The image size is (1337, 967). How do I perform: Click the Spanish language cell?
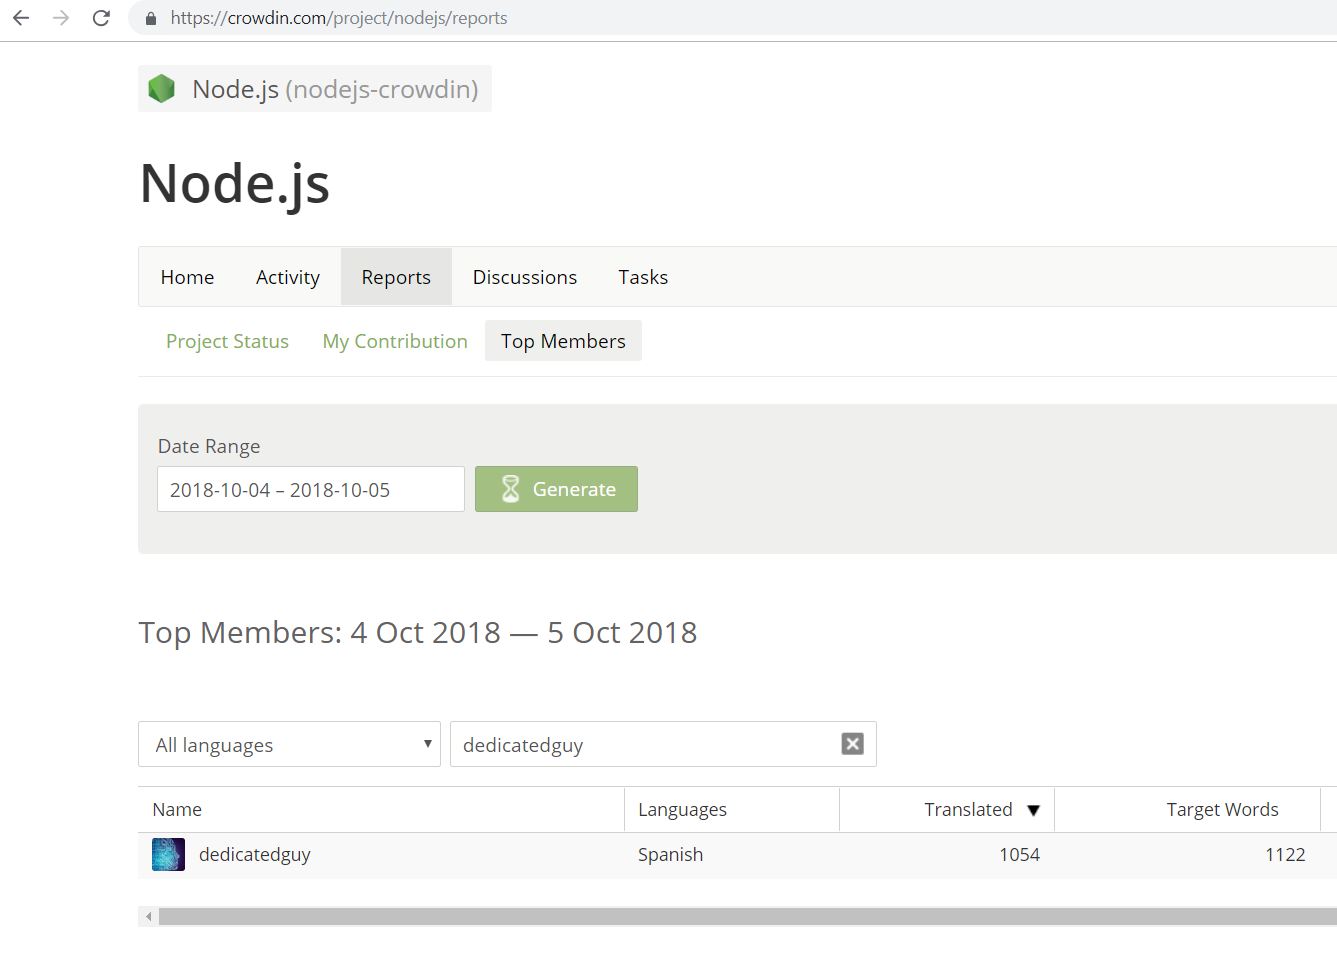point(670,855)
